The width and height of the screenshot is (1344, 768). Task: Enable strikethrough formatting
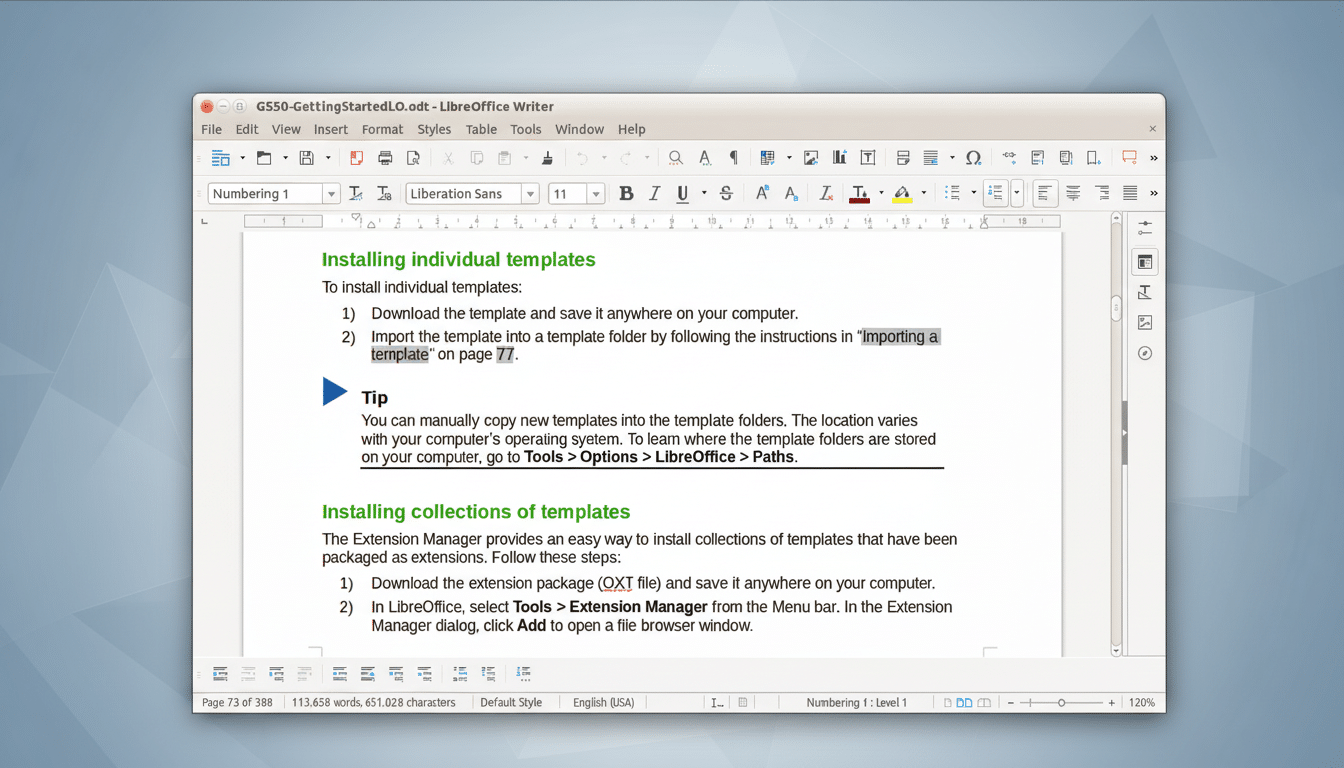pyautogui.click(x=726, y=193)
